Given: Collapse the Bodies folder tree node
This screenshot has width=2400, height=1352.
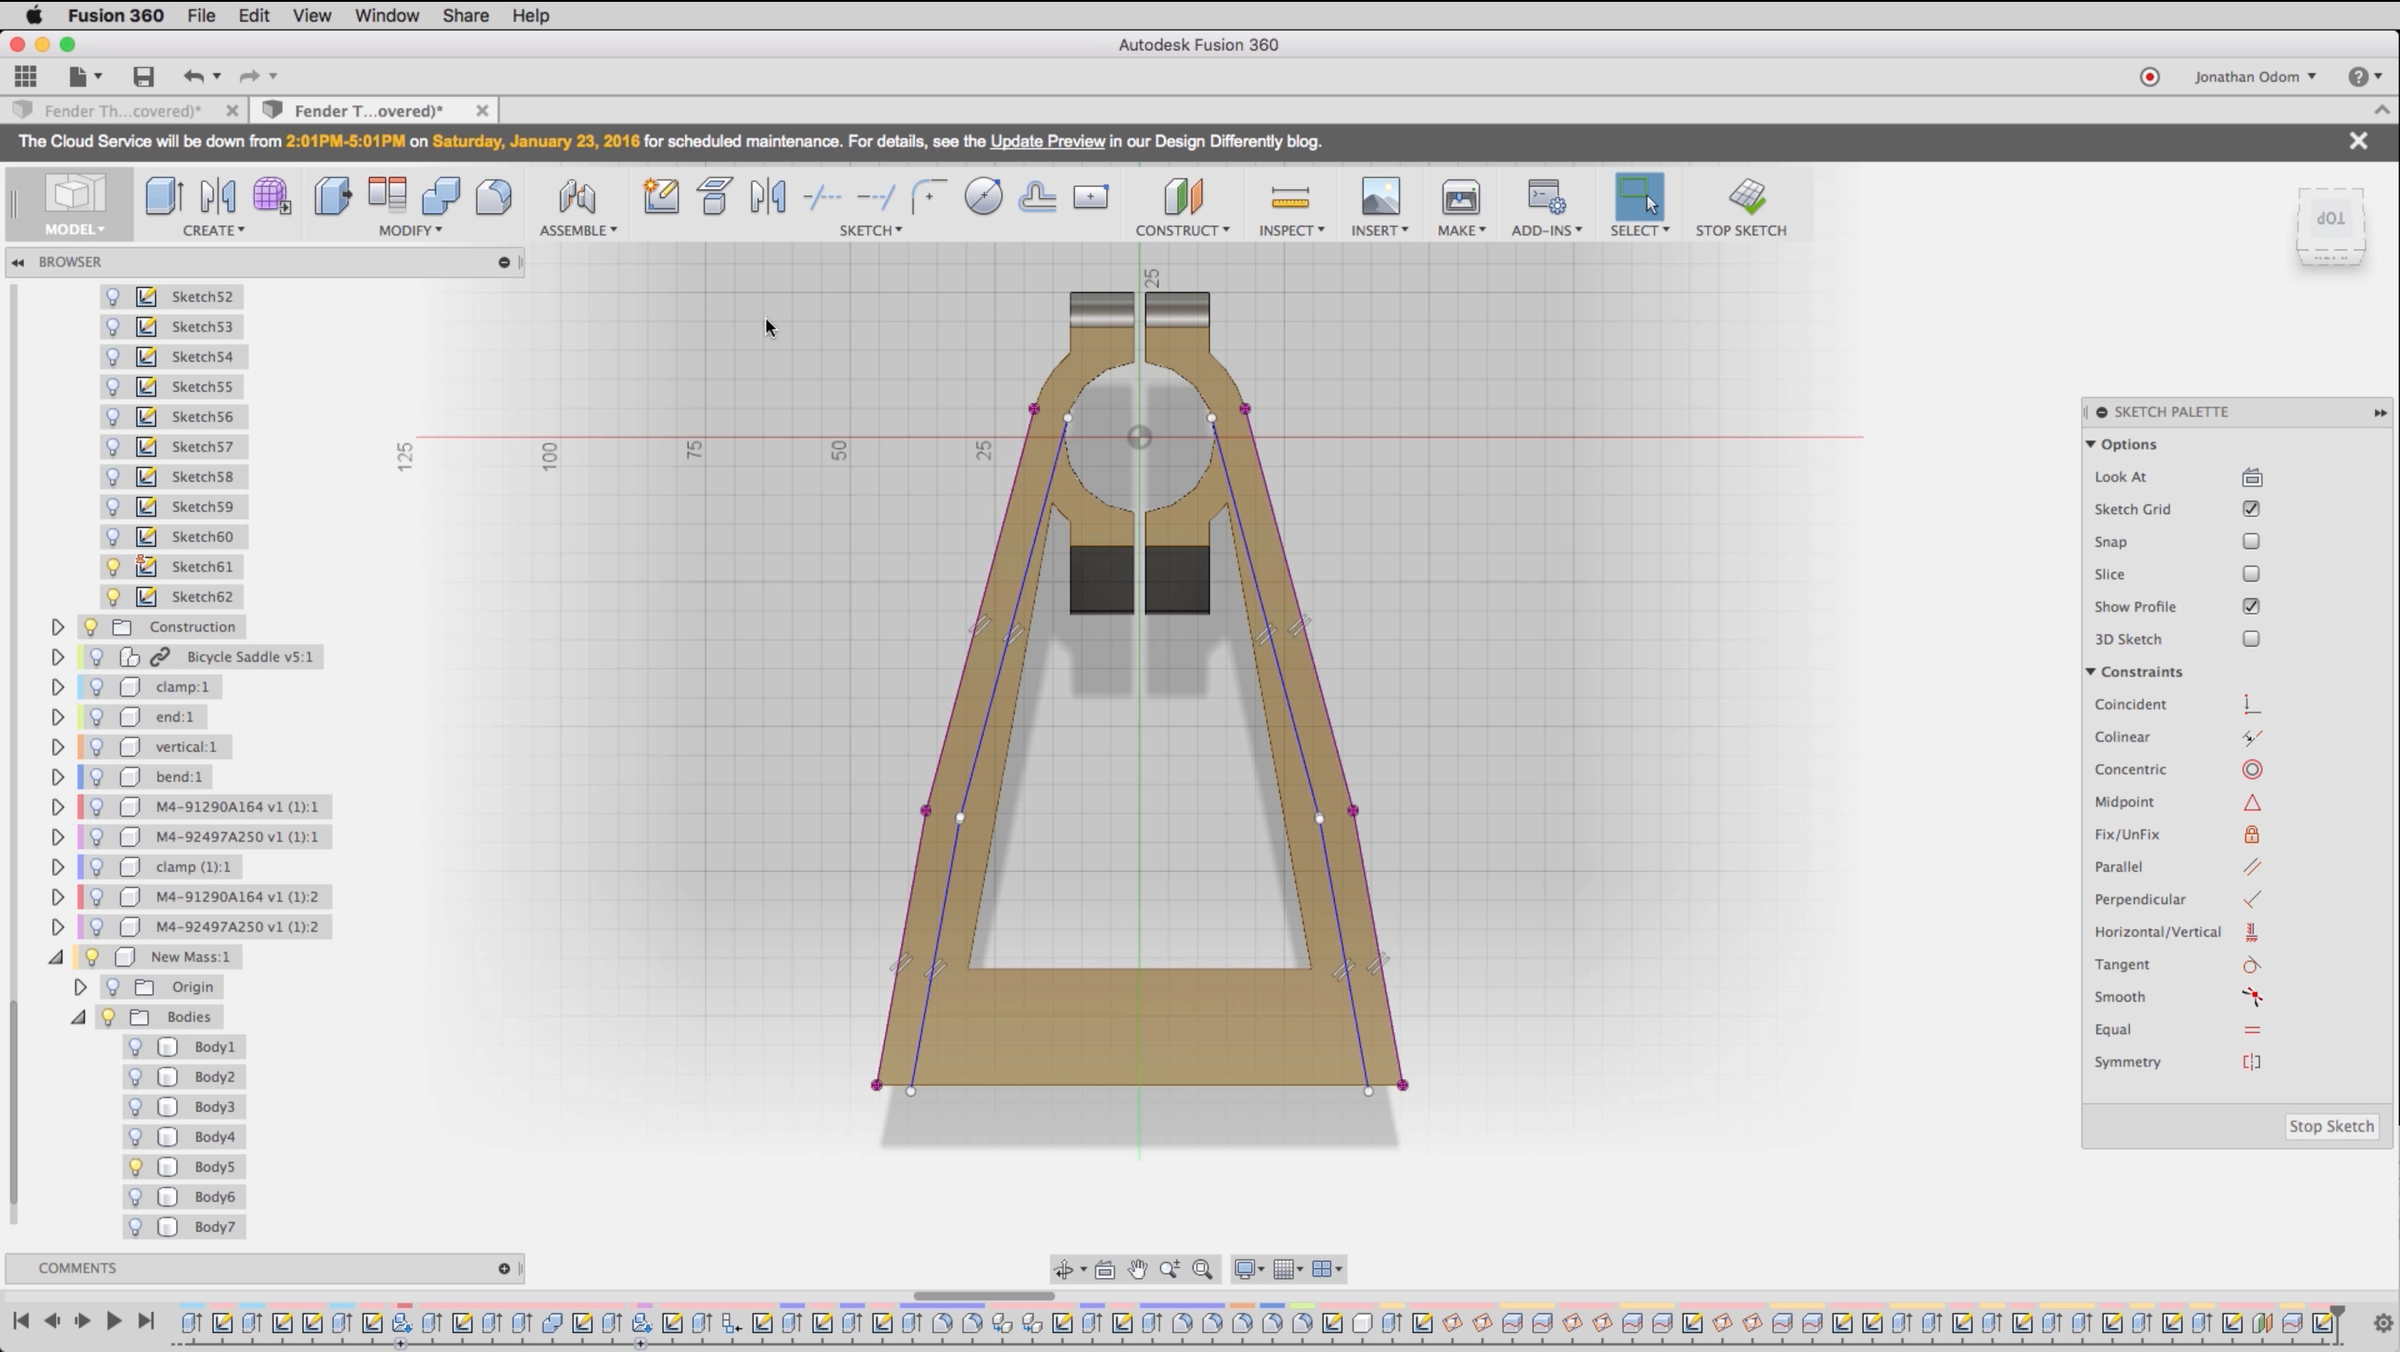Looking at the screenshot, I should [79, 1017].
